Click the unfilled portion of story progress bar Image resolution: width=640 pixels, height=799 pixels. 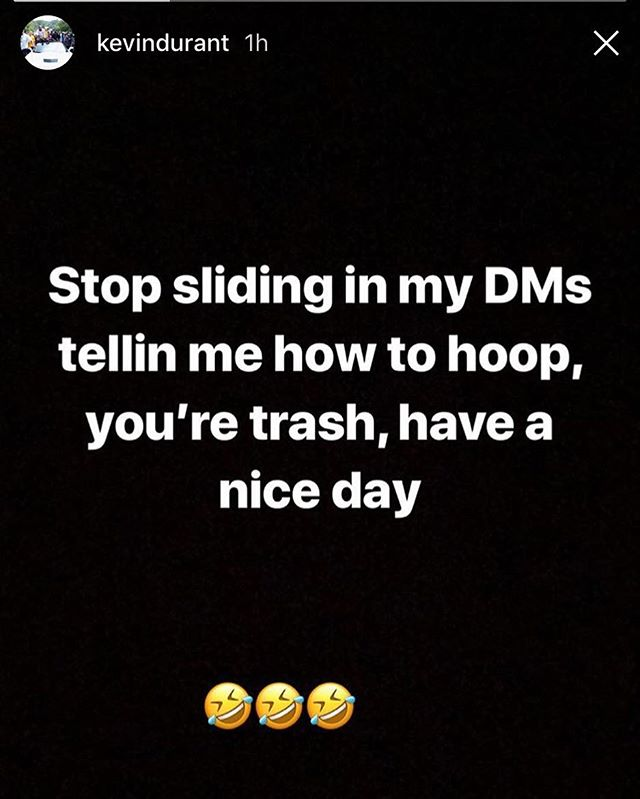tap(398, 1)
